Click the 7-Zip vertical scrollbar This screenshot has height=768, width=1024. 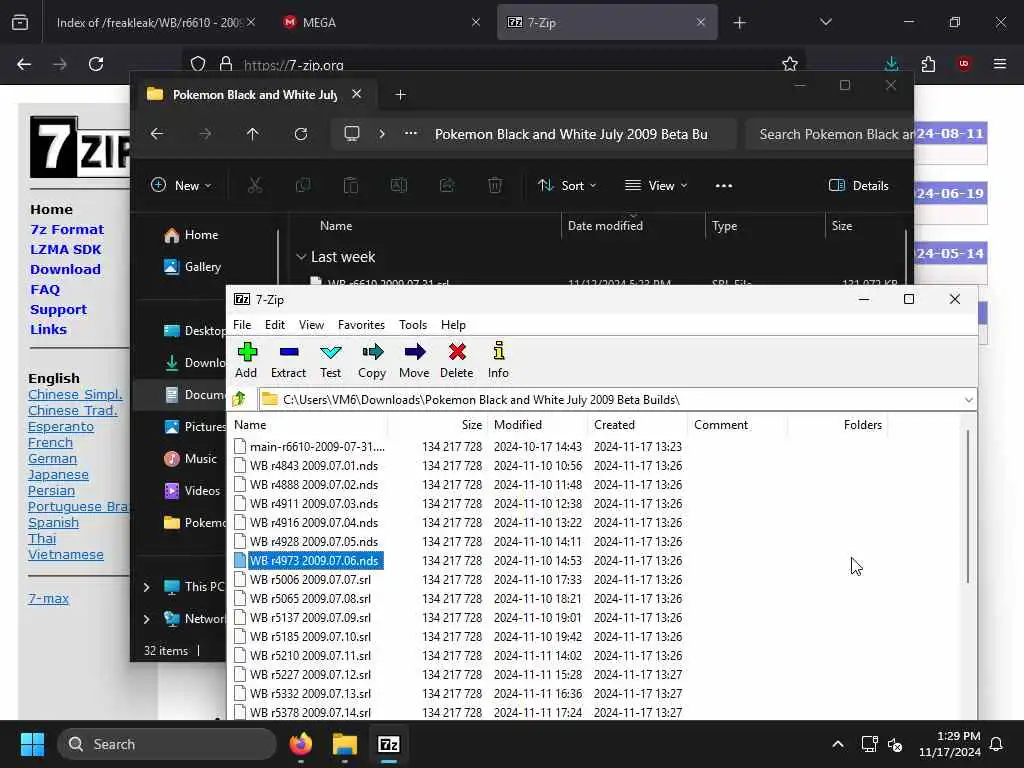(x=968, y=506)
